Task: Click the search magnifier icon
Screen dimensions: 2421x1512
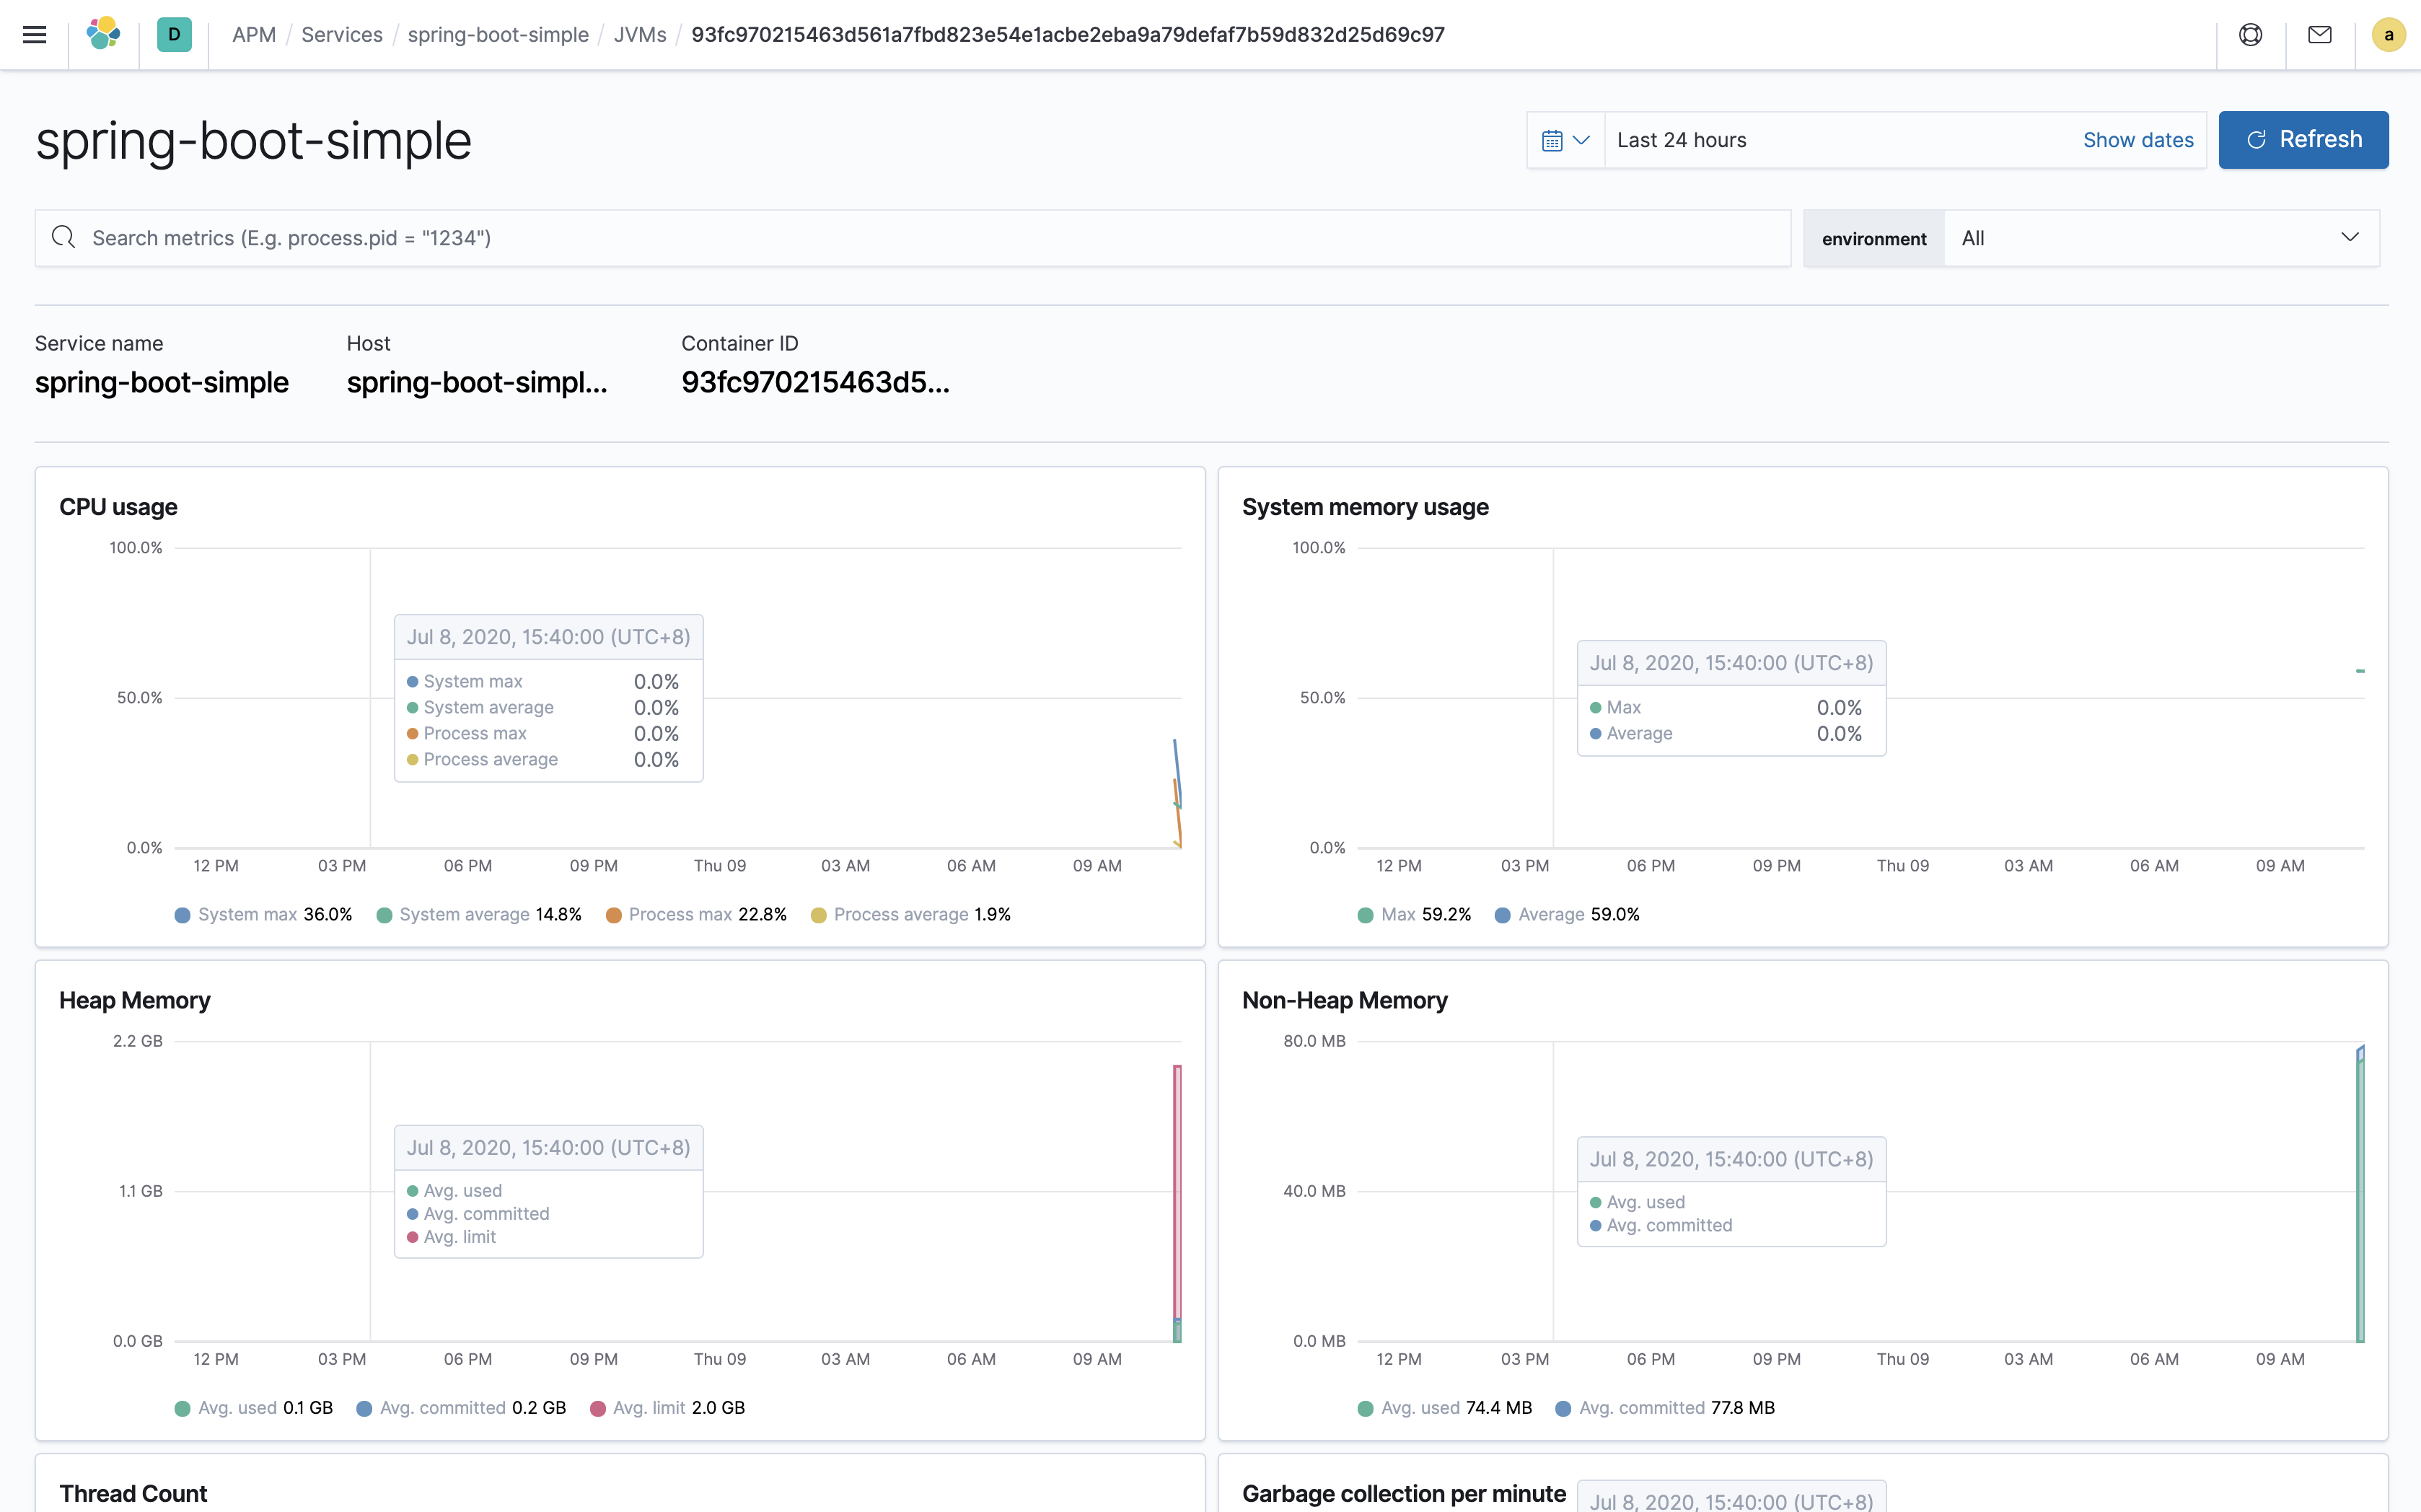Action: 64,237
